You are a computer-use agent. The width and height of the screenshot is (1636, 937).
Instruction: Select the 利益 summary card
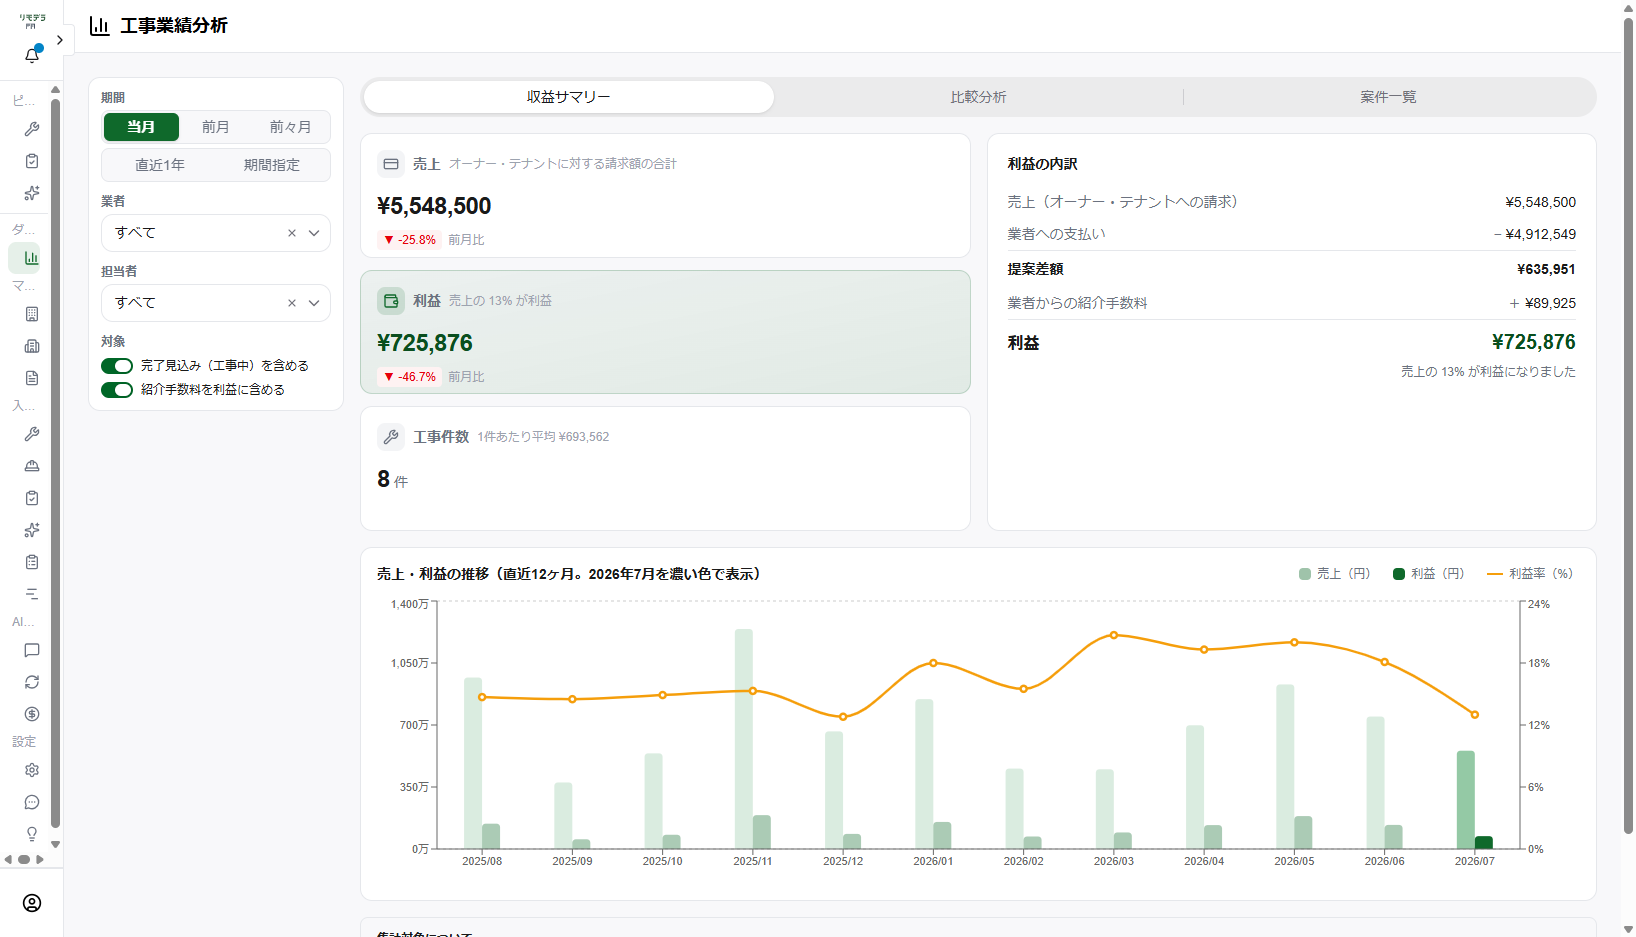click(665, 332)
